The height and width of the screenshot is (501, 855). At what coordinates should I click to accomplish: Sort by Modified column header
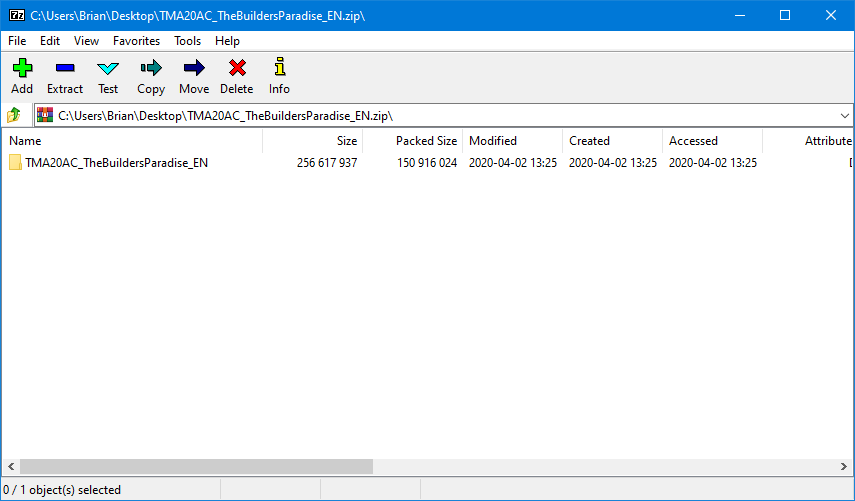pos(513,141)
